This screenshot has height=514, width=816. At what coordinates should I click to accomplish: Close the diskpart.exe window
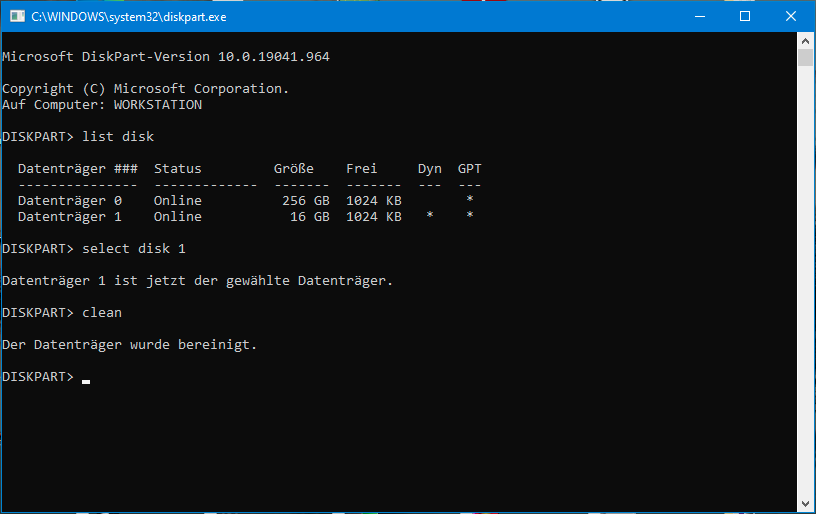click(790, 17)
